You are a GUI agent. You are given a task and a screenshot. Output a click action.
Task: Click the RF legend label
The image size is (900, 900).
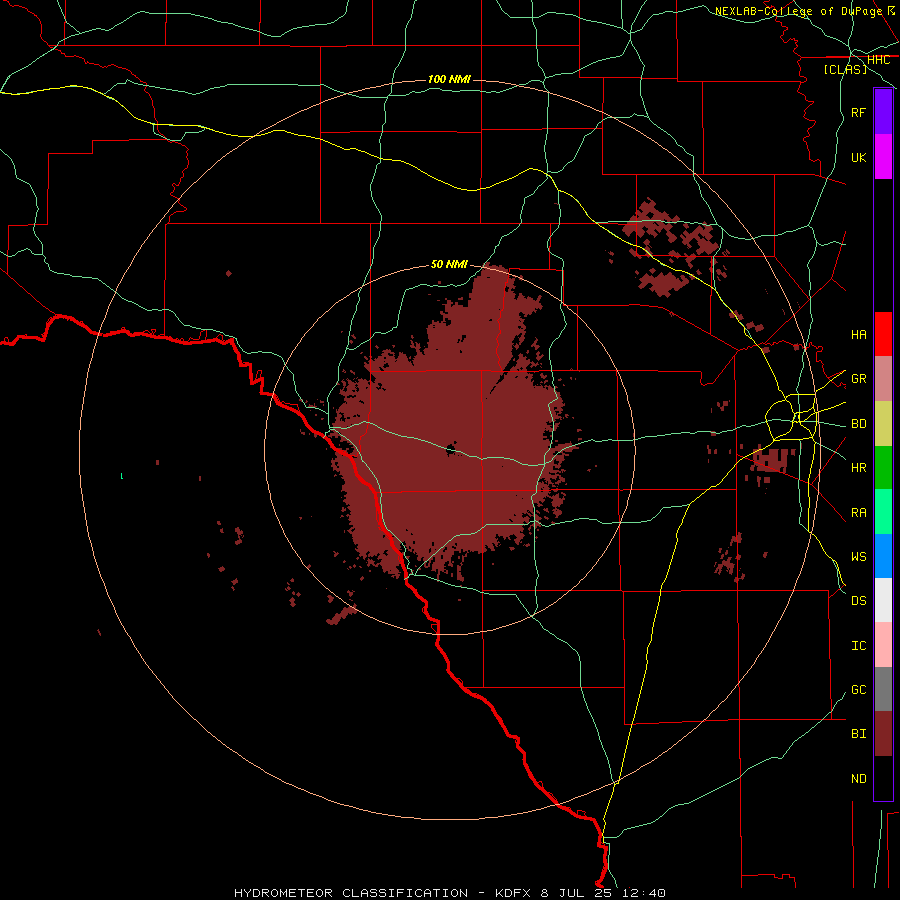[858, 113]
